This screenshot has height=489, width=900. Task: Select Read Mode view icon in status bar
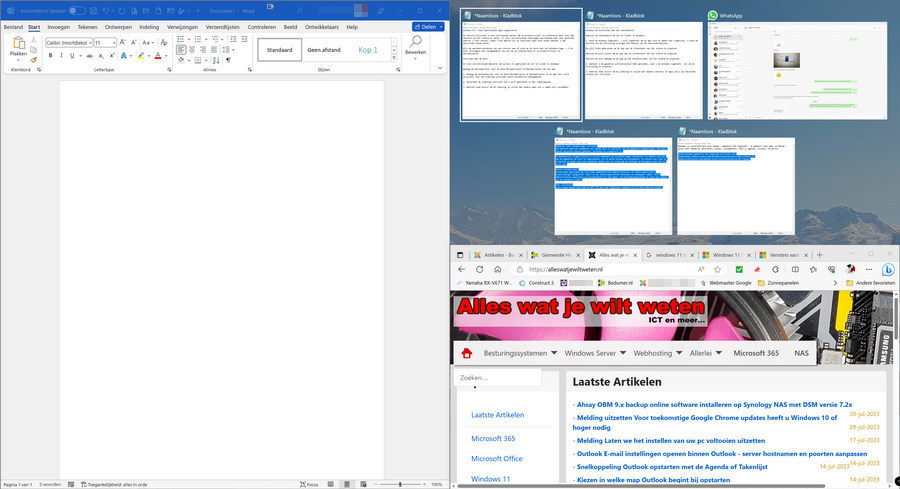331,484
